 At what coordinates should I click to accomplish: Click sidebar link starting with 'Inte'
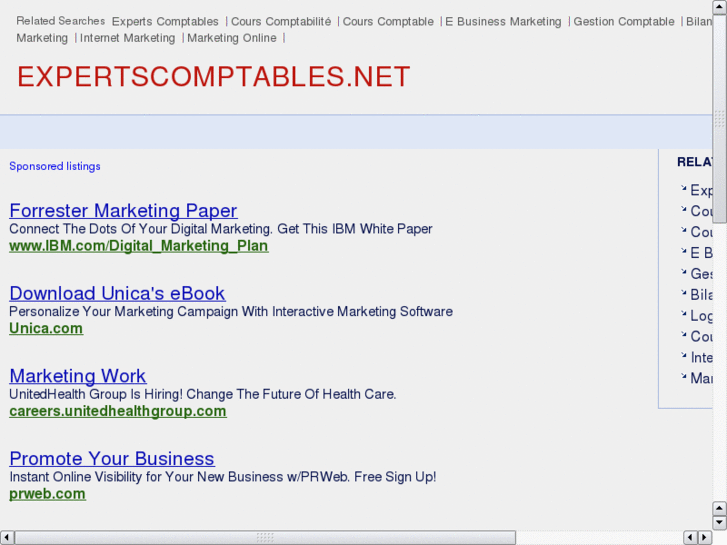[x=701, y=358]
